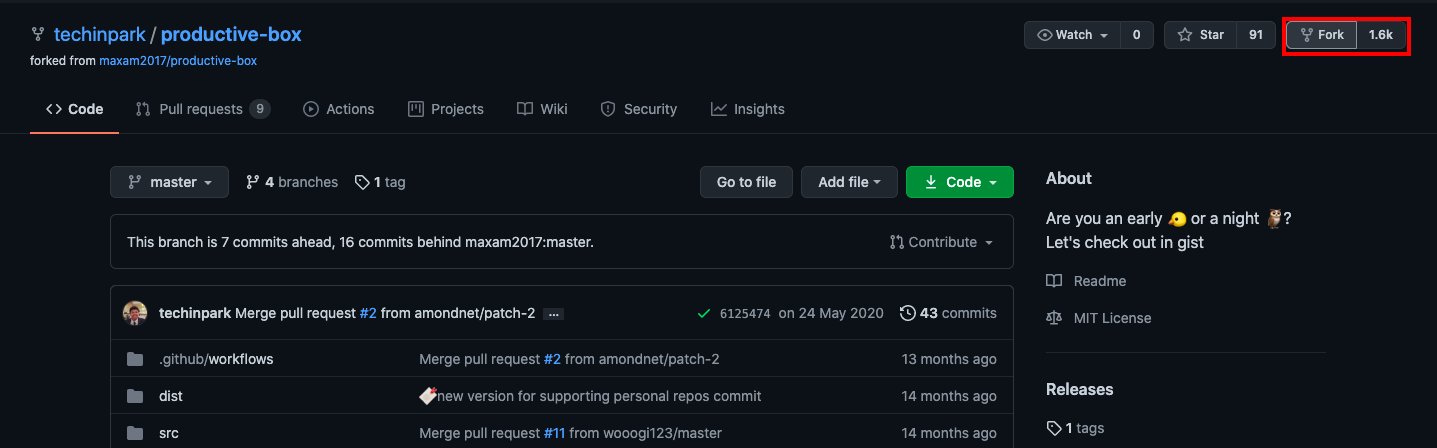Click the dist folder icon
The height and width of the screenshot is (448, 1437).
[x=135, y=396]
